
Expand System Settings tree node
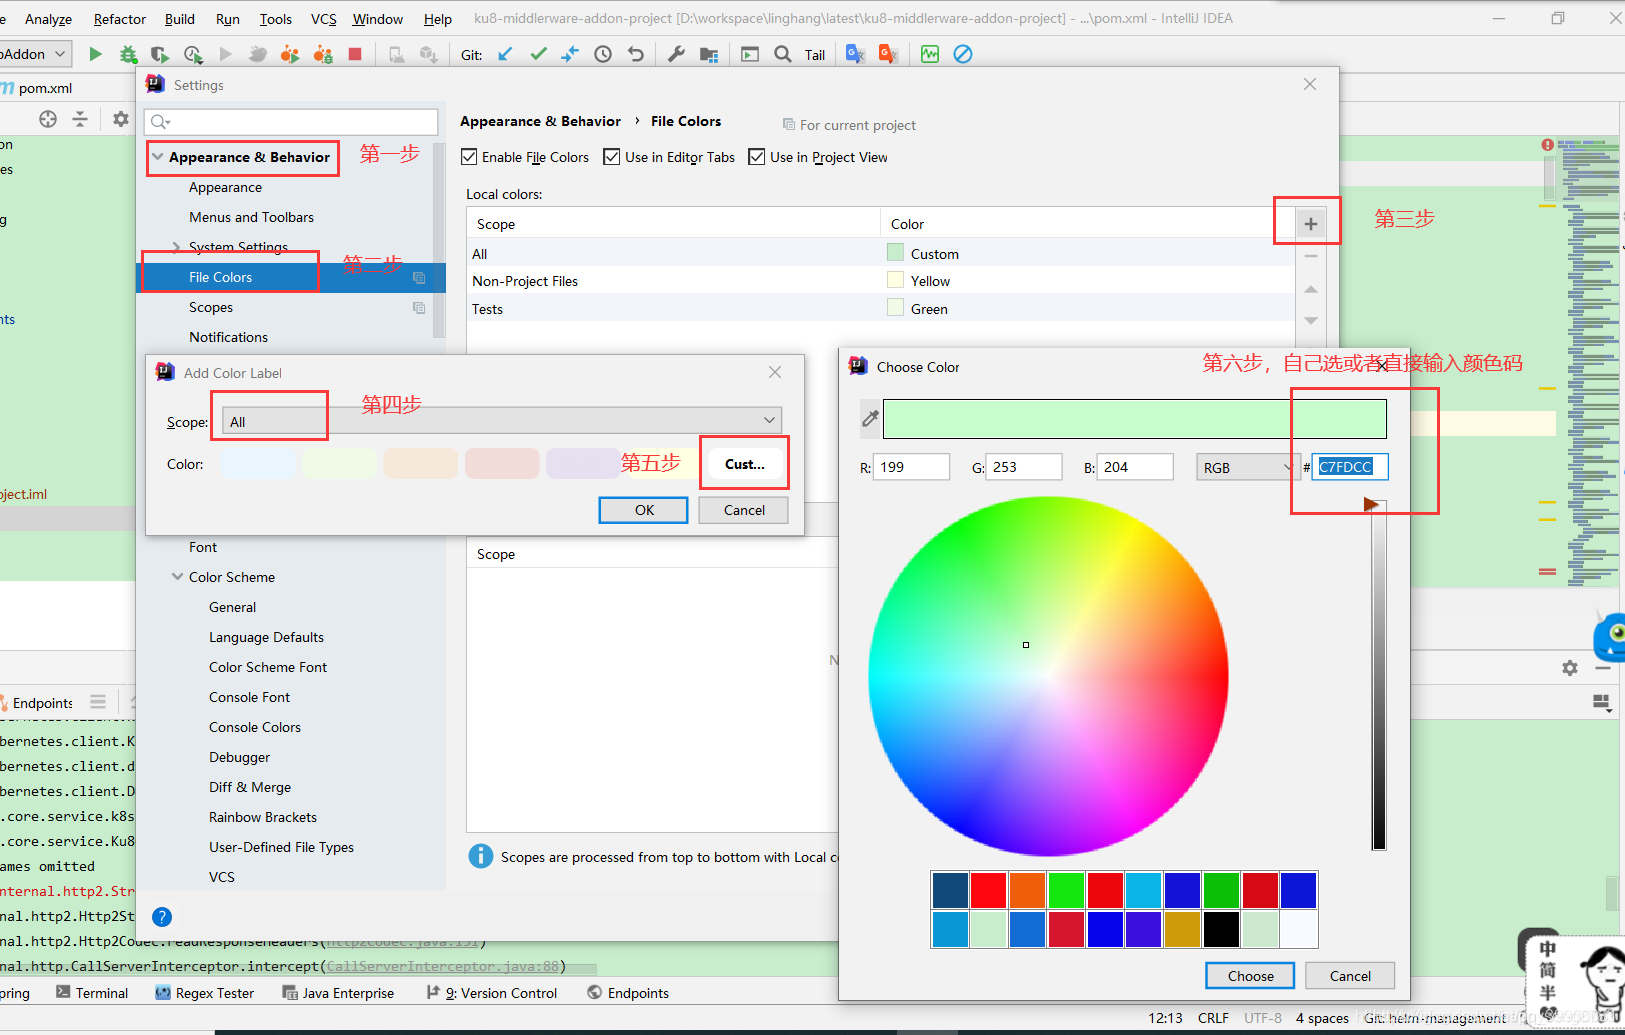pos(177,247)
